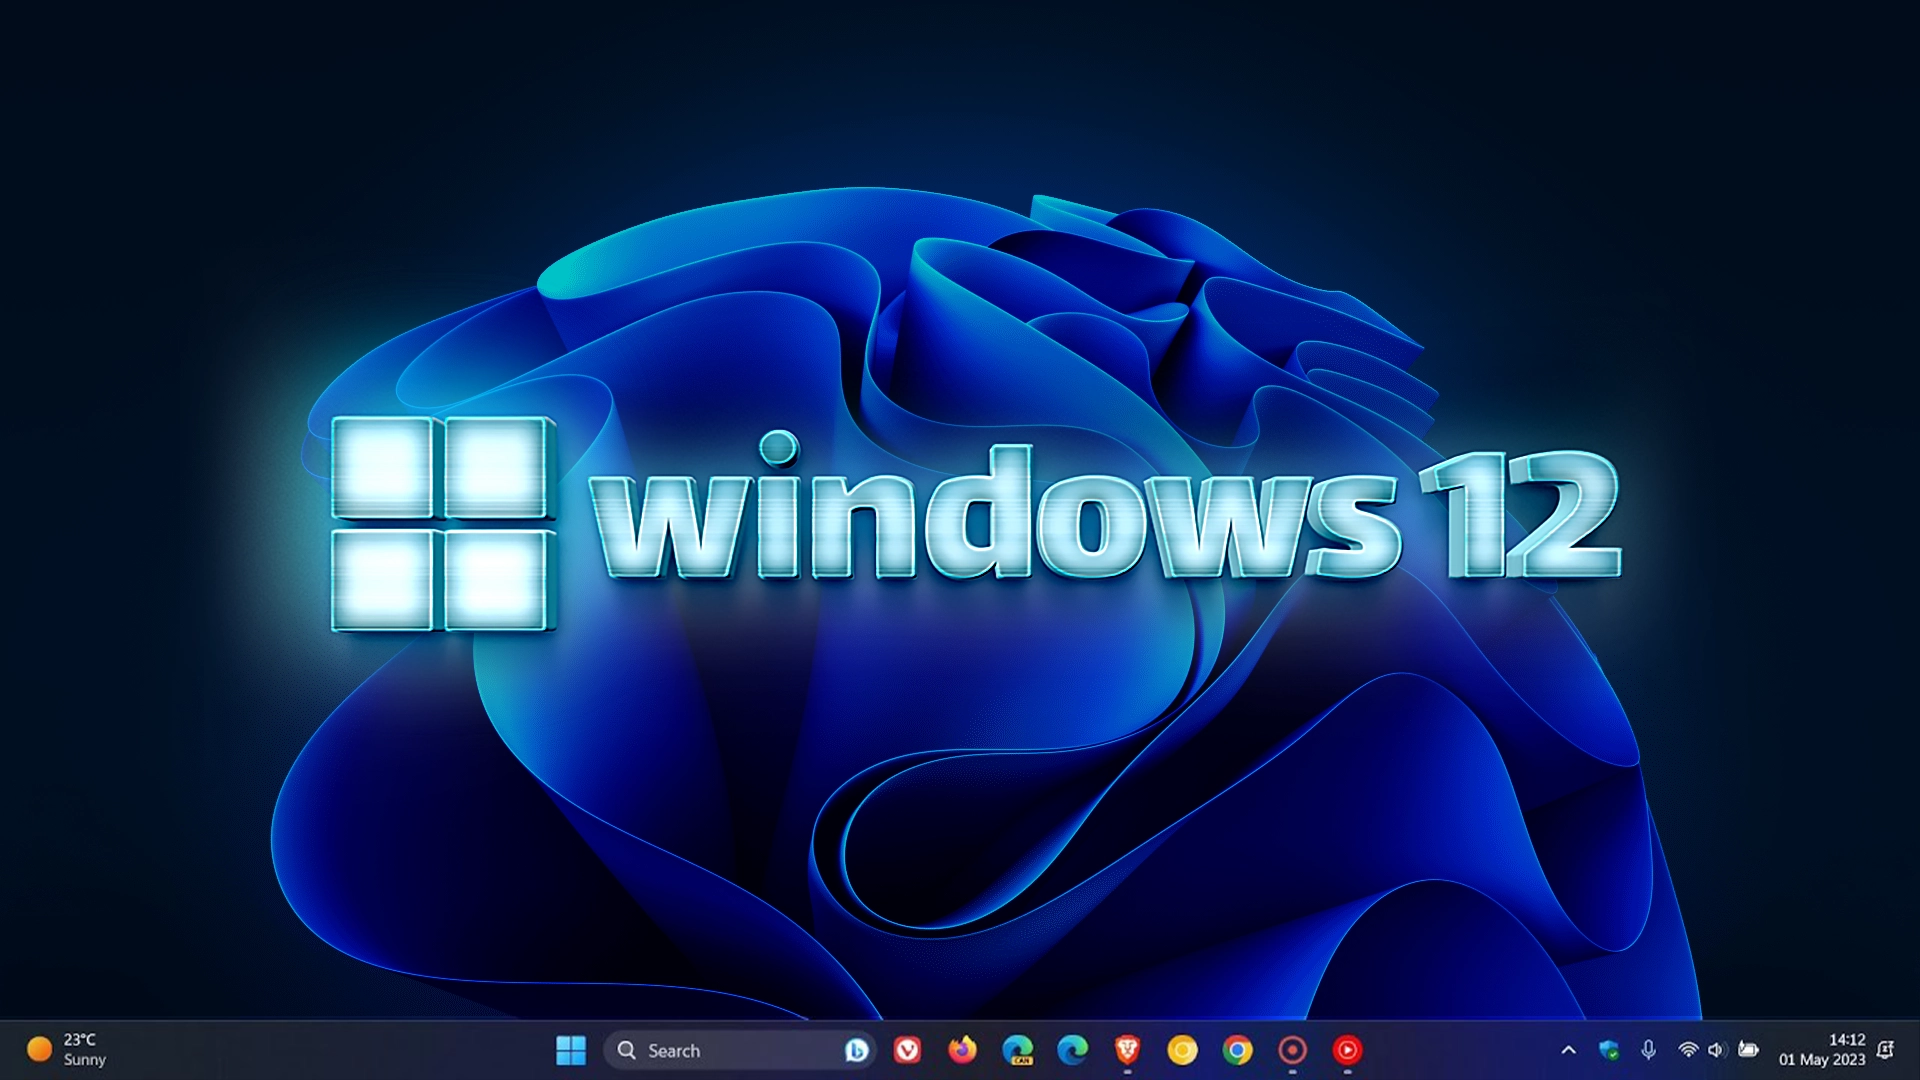Viewport: 1920px width, 1080px height.
Task: Click the microphone tray icon
Action: [x=1648, y=1050]
